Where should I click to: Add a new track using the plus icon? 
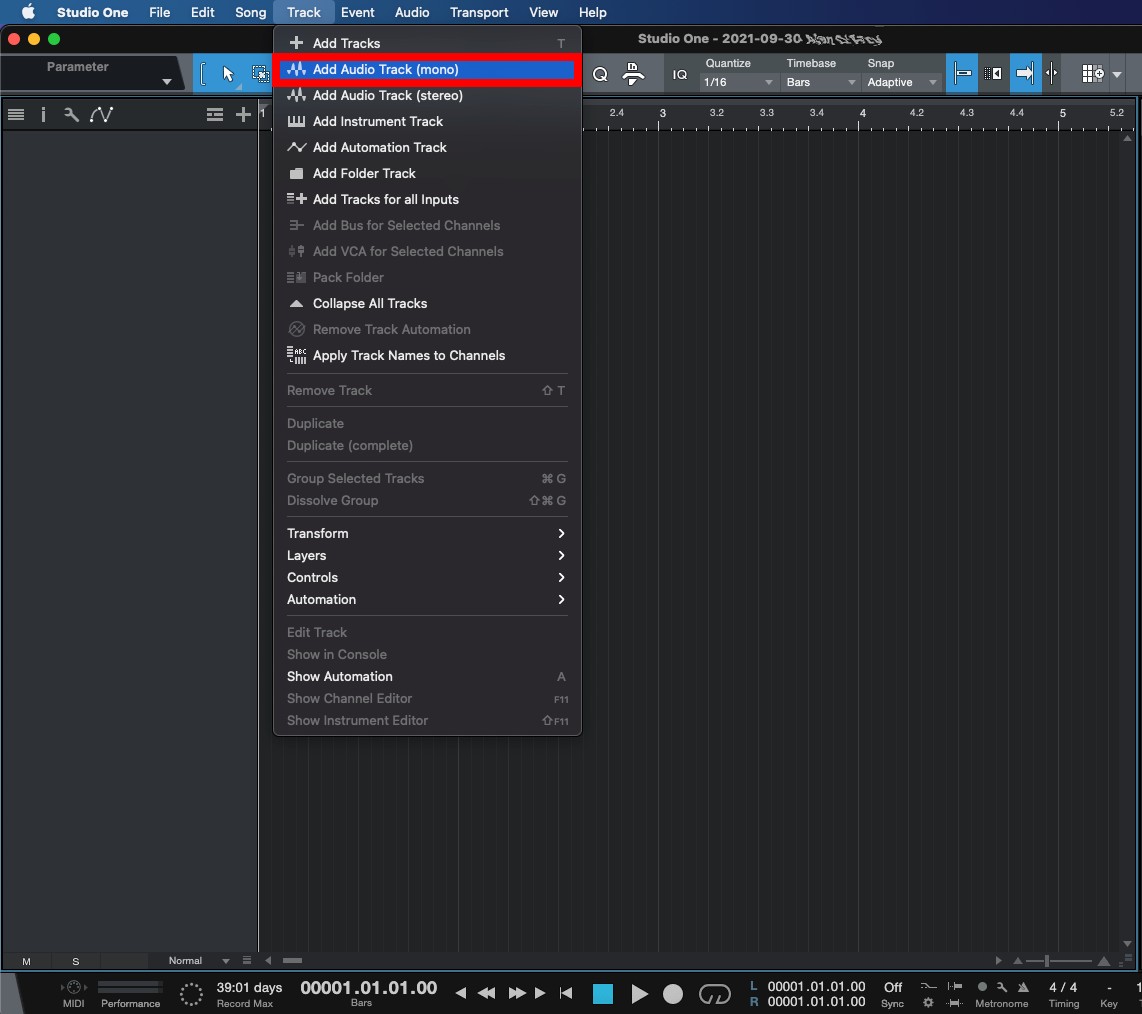243,114
